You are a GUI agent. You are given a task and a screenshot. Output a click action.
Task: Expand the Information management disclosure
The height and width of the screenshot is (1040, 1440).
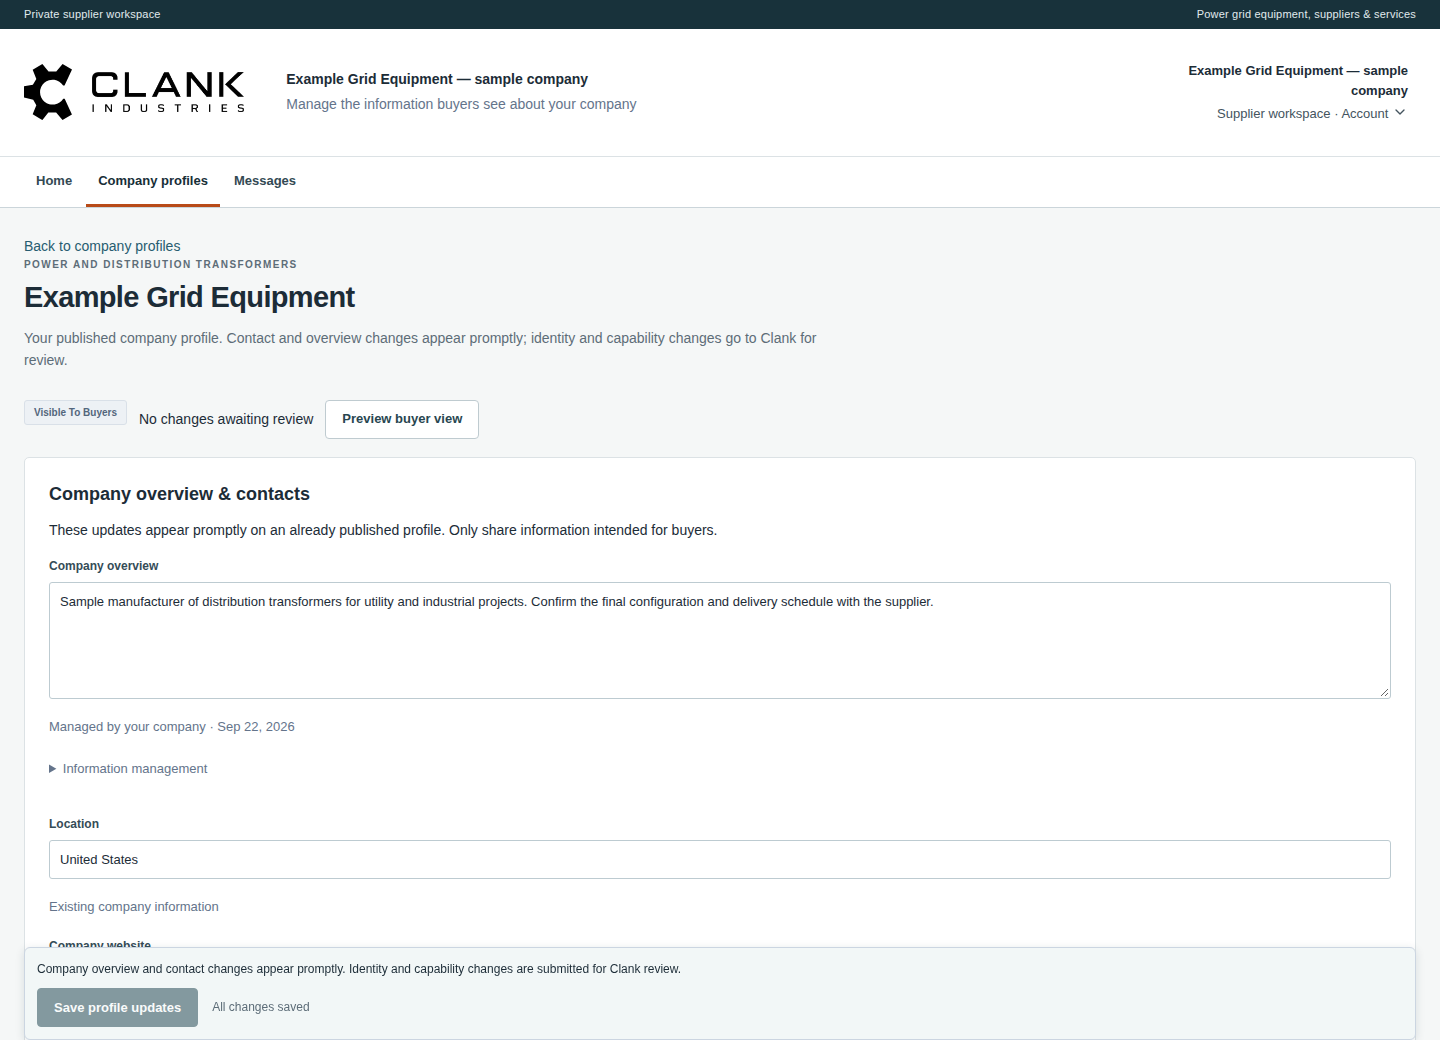(x=128, y=769)
